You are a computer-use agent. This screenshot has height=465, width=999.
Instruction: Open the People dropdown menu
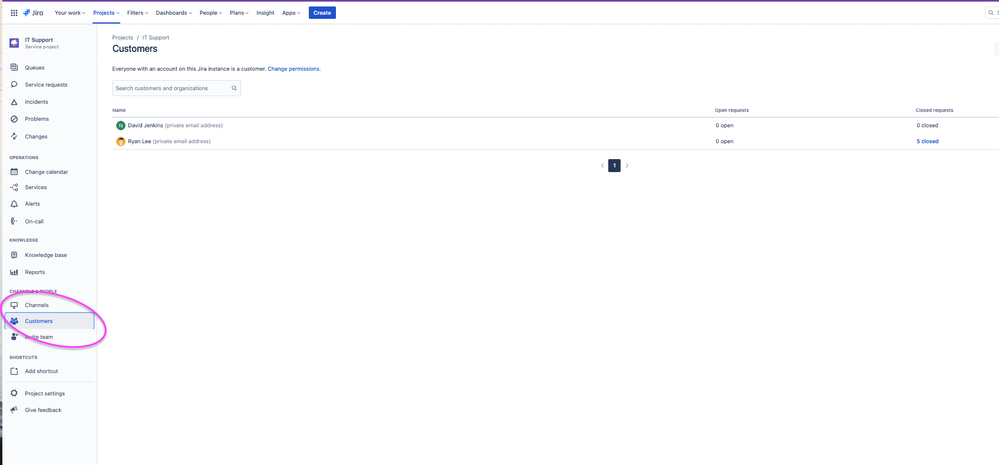click(x=210, y=13)
